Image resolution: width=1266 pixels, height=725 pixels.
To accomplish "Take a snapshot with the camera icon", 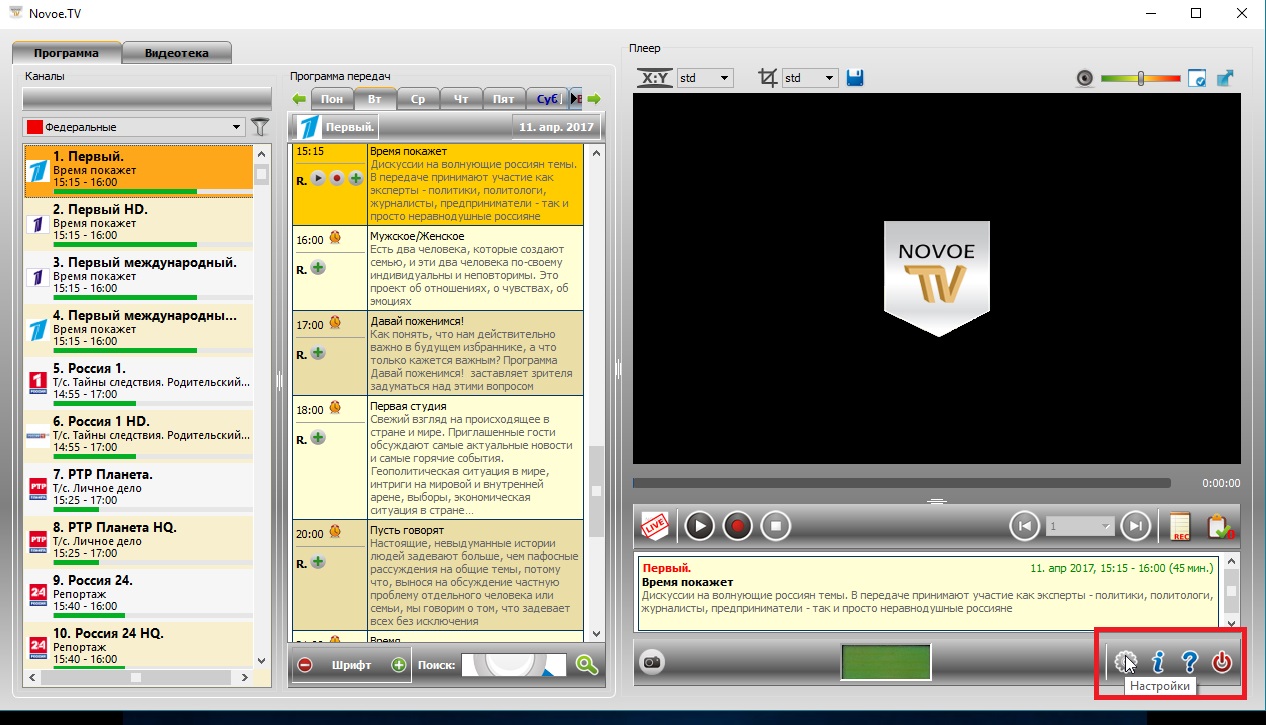I will pos(652,661).
